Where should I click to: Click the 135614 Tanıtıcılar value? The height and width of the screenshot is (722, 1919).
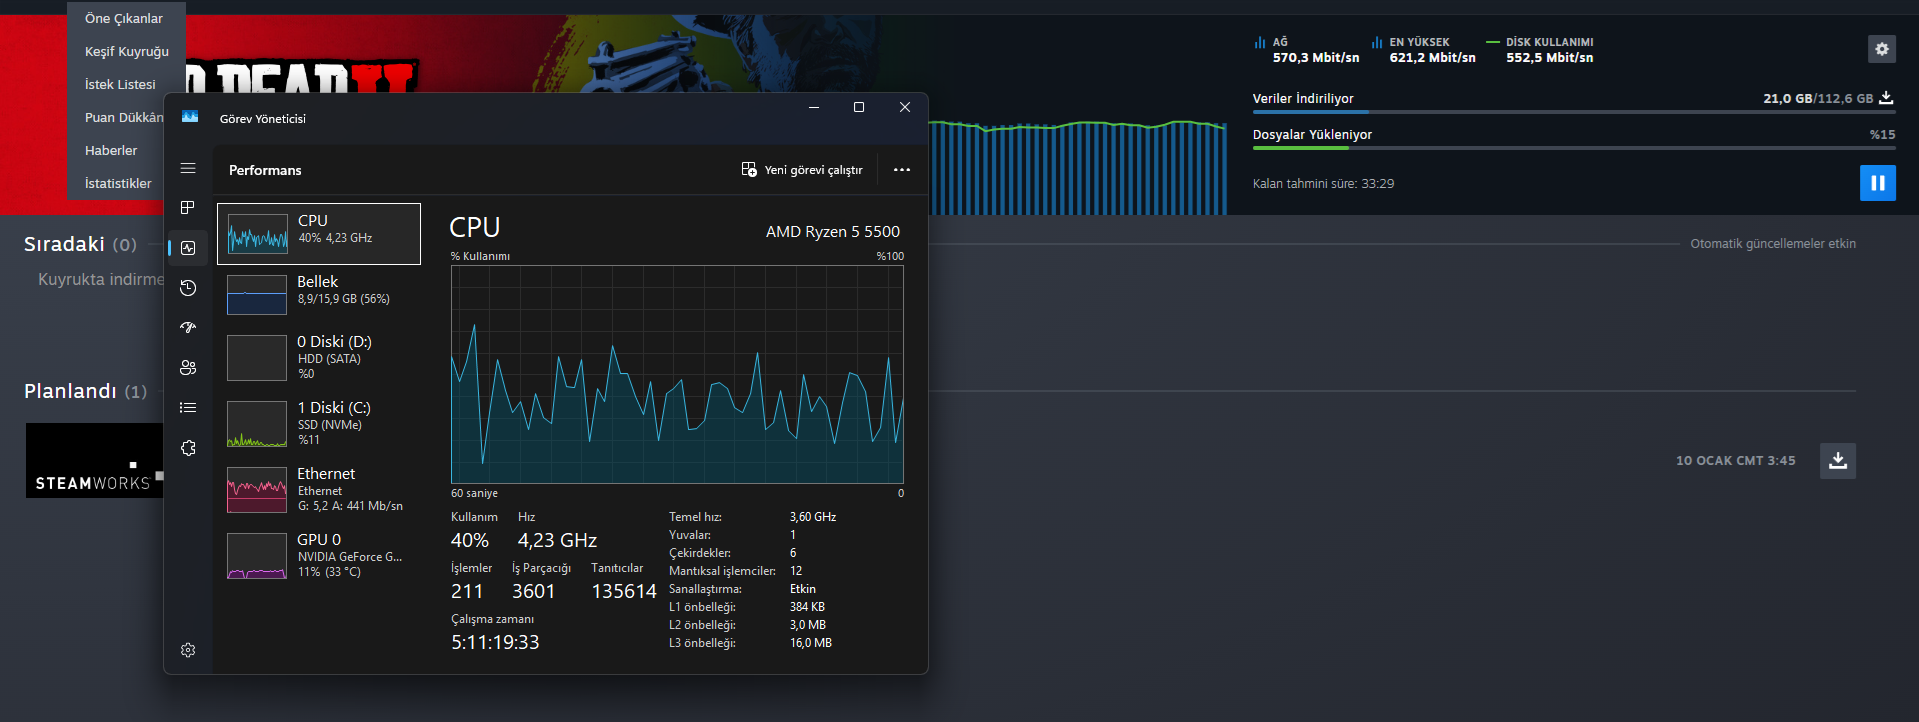[x=624, y=592]
